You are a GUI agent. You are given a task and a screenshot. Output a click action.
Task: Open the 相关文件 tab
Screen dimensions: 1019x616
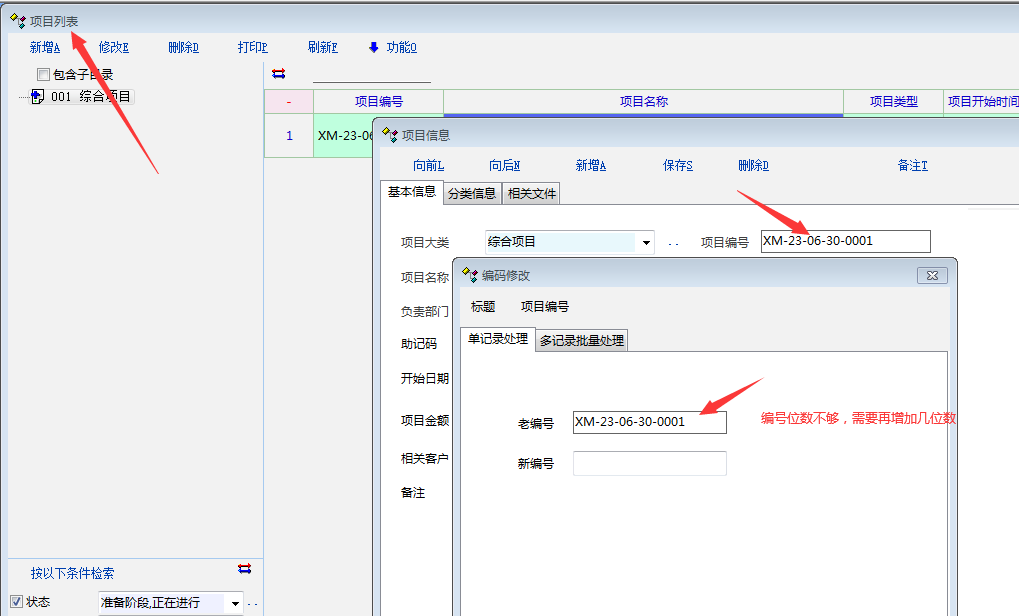(x=532, y=194)
